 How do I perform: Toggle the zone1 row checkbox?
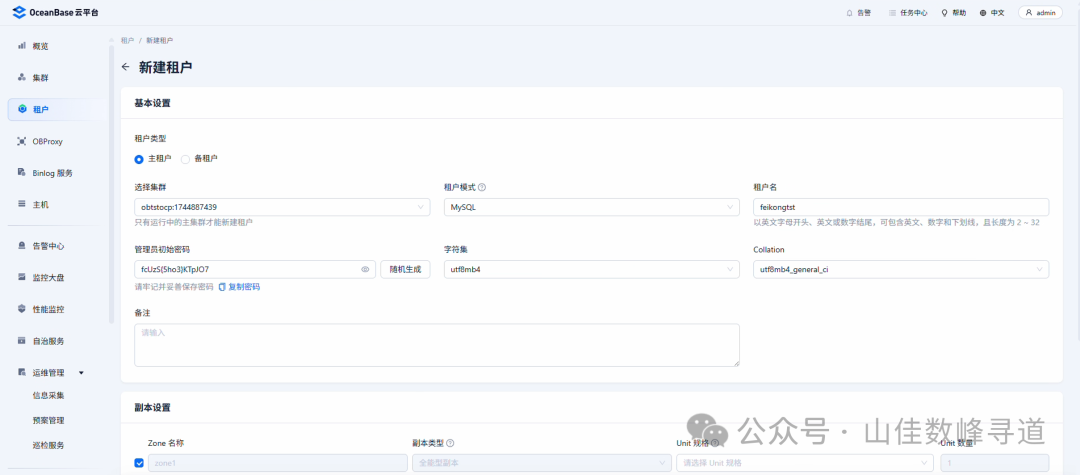(x=139, y=463)
